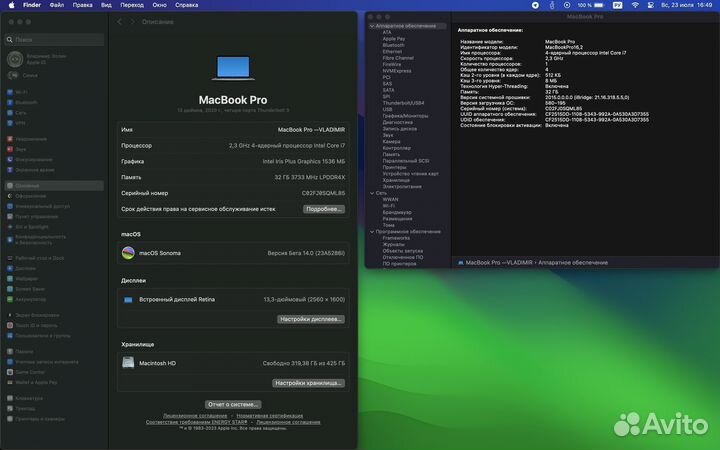
Task: Select the macOS Sonoma version row
Action: coord(233,253)
